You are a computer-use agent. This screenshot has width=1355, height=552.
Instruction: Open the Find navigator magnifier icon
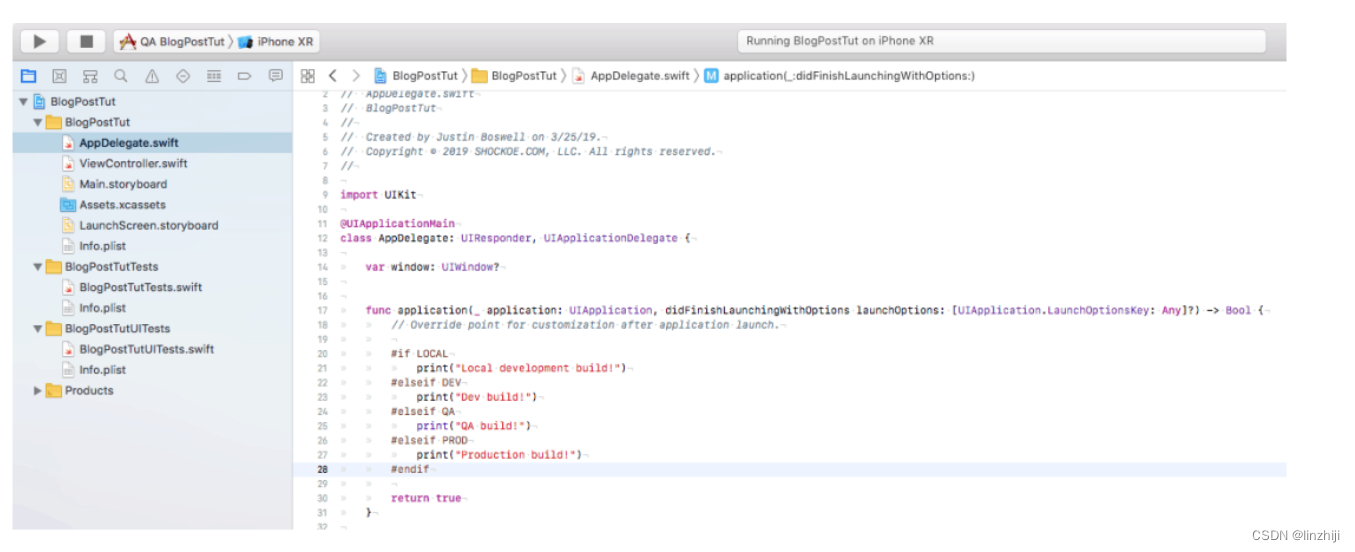click(121, 76)
